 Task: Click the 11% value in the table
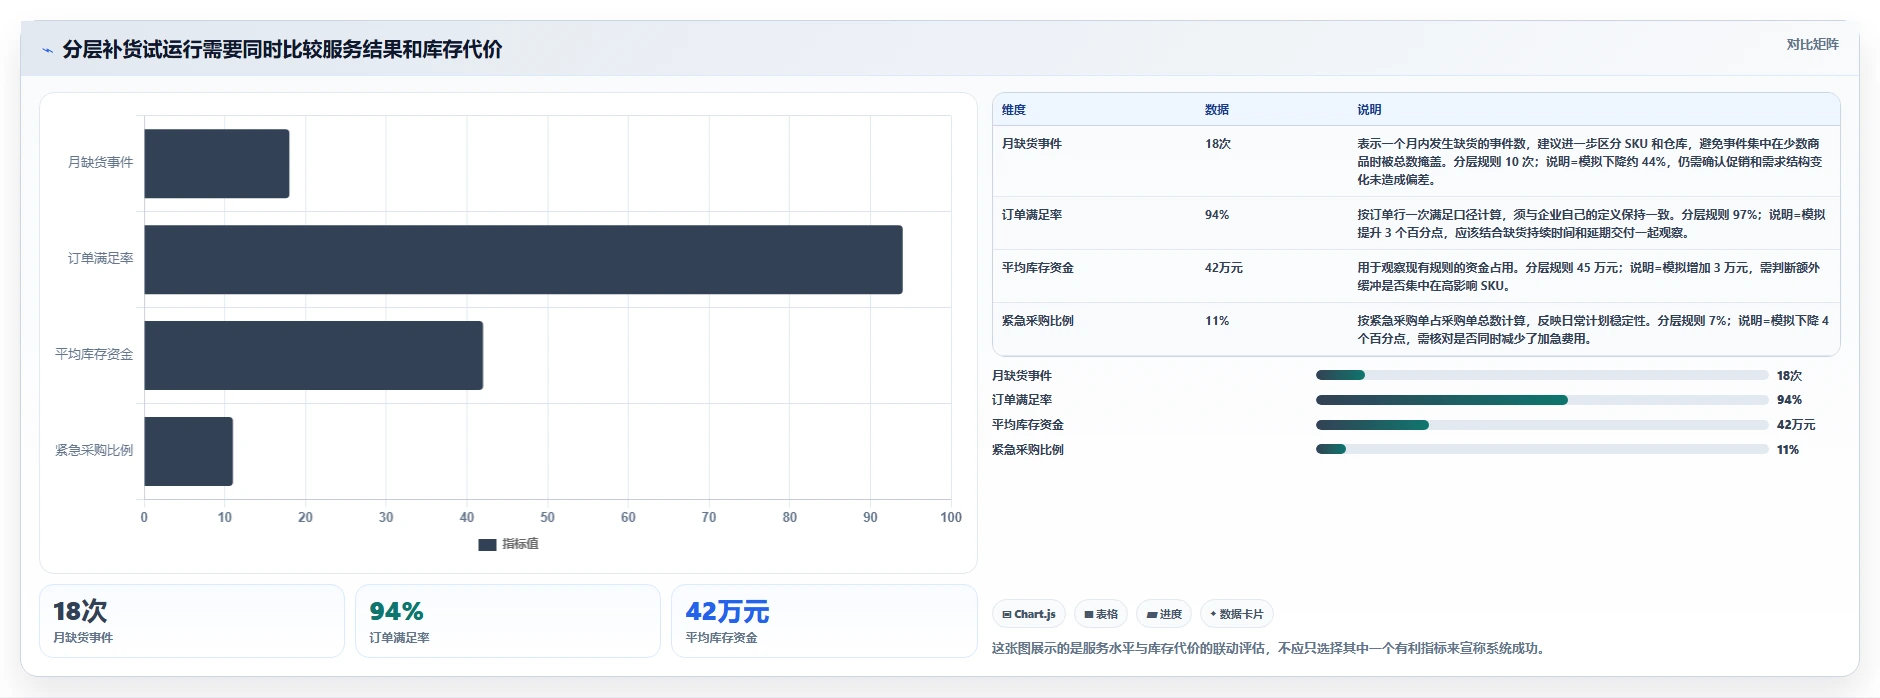point(1217,321)
